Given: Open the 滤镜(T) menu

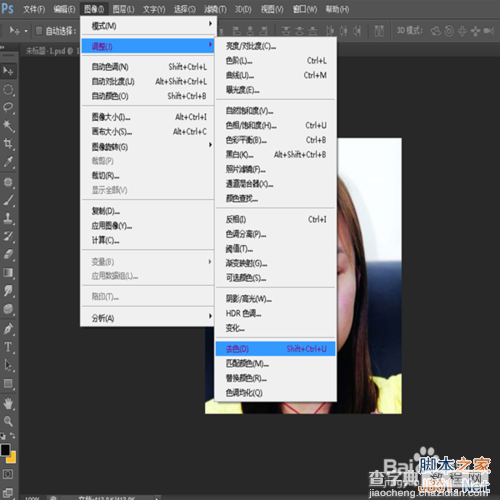Looking at the screenshot, I should click(215, 9).
